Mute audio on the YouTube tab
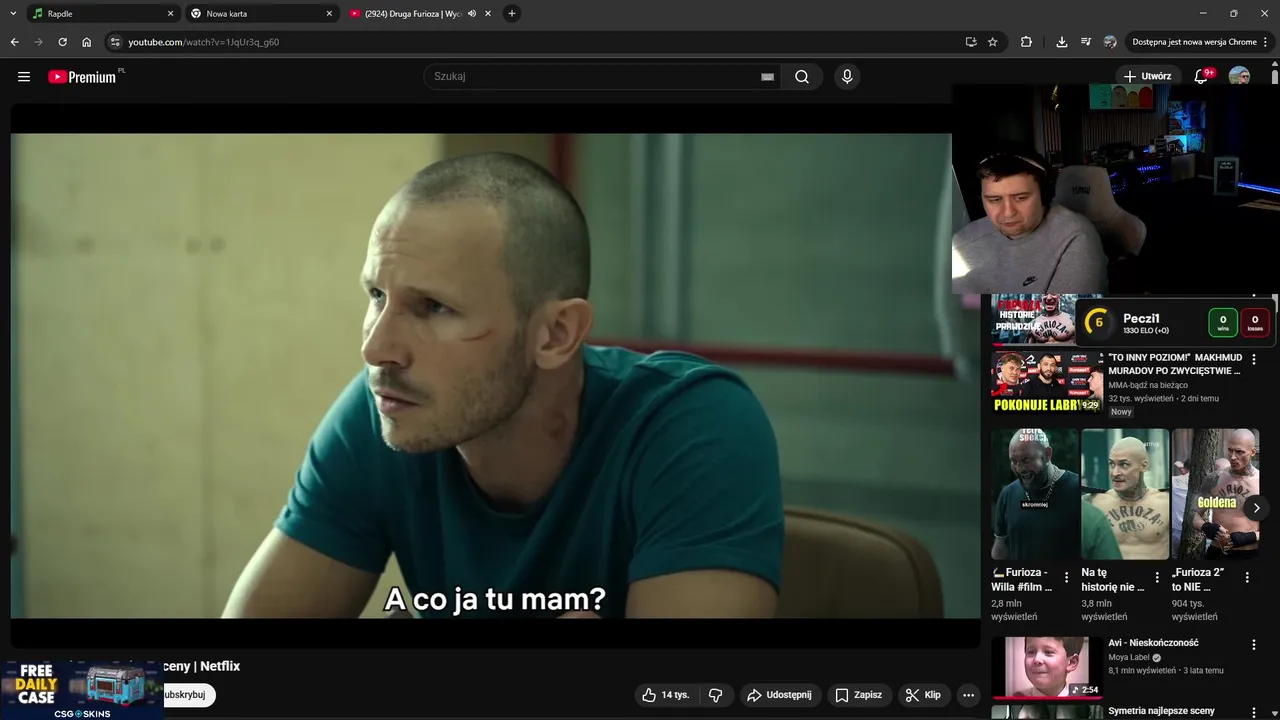Image resolution: width=1280 pixels, height=720 pixels. tap(472, 14)
